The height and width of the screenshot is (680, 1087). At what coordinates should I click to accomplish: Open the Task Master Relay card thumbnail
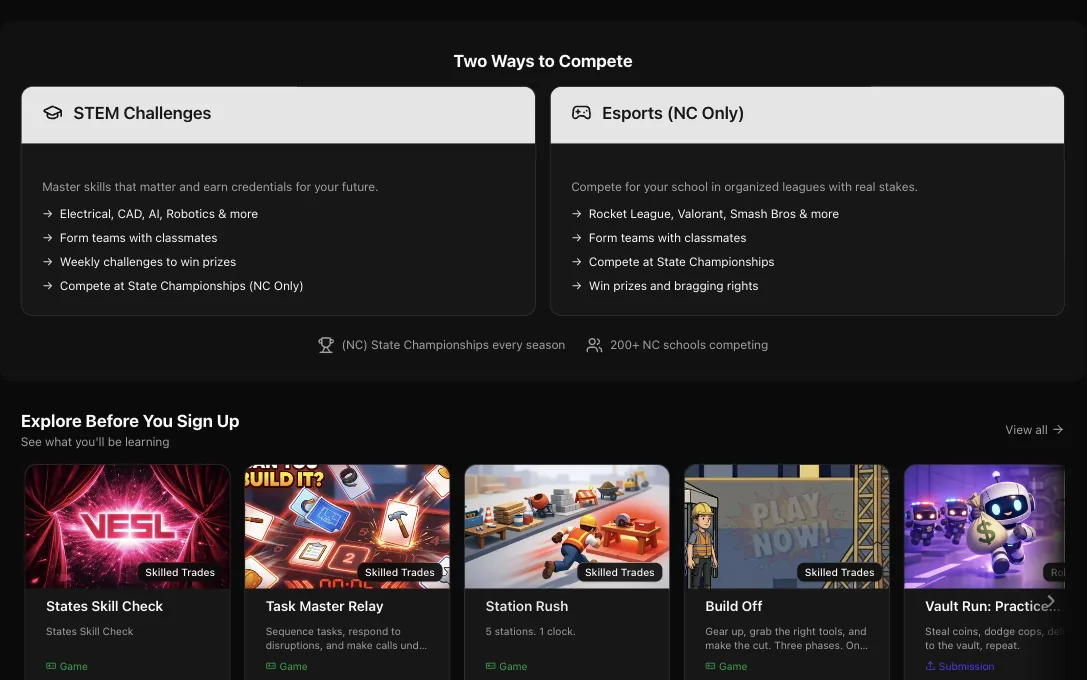coord(347,527)
